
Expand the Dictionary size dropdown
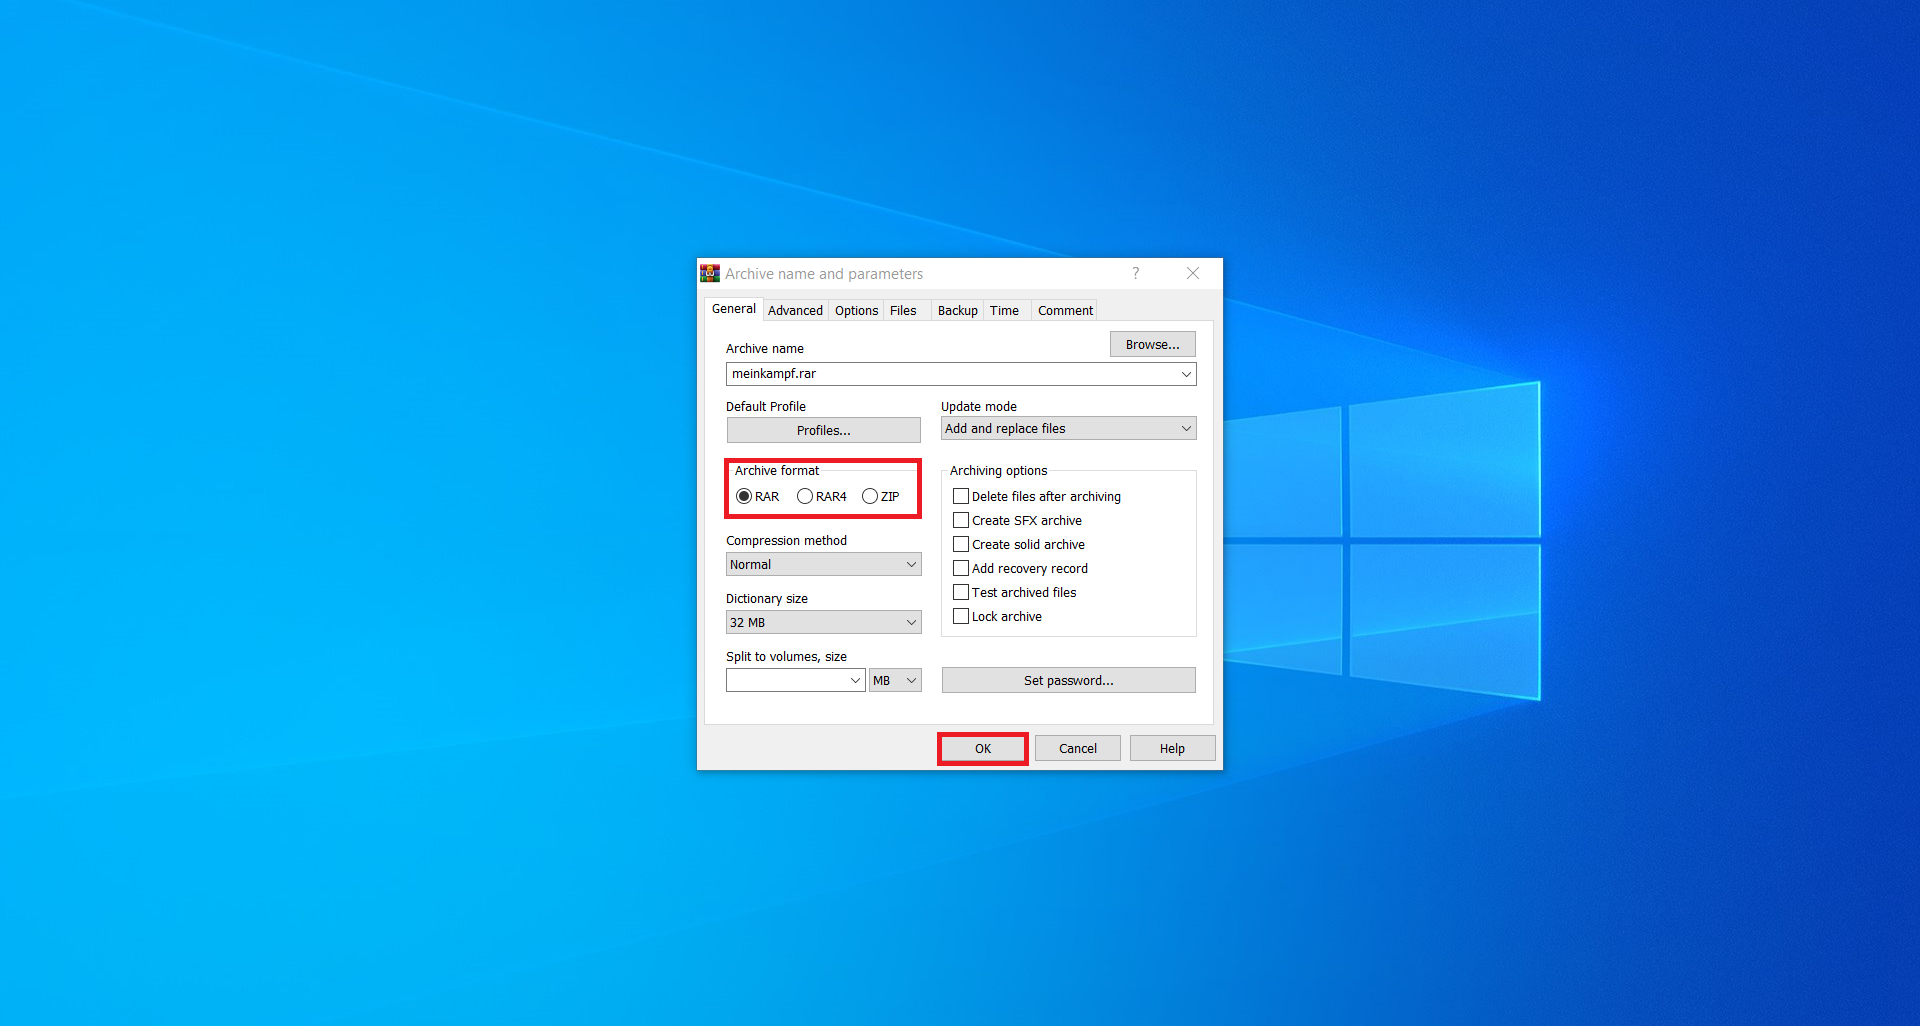click(909, 622)
